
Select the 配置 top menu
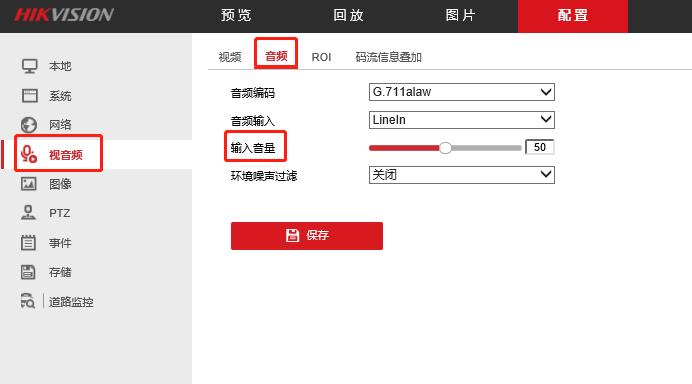[573, 16]
